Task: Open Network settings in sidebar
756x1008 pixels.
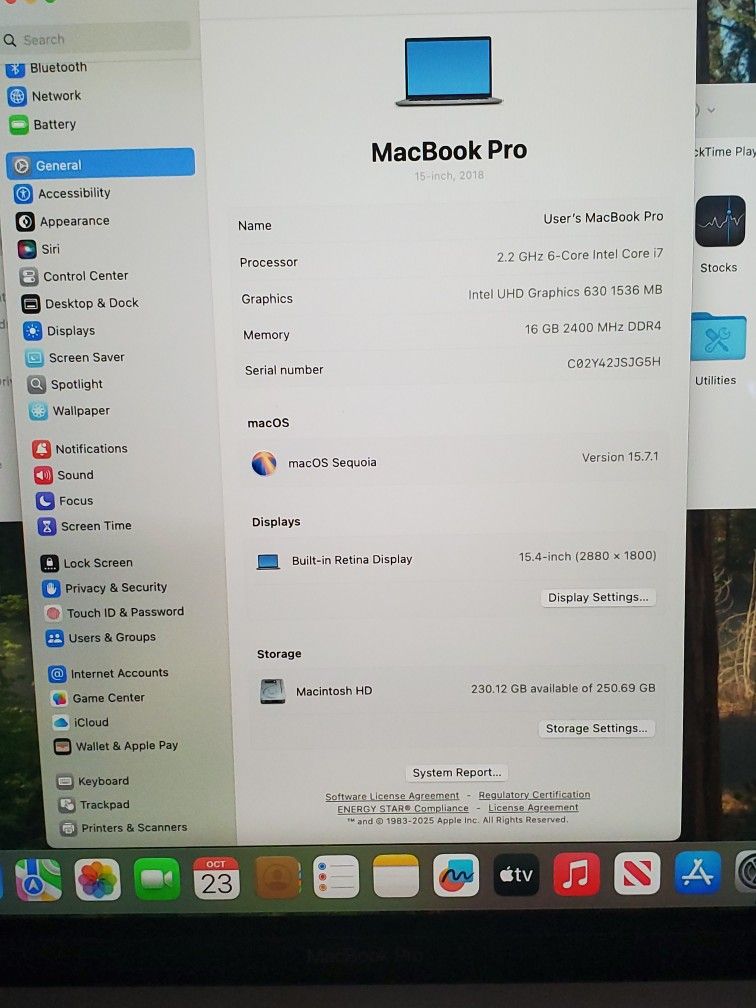Action: tap(44, 96)
